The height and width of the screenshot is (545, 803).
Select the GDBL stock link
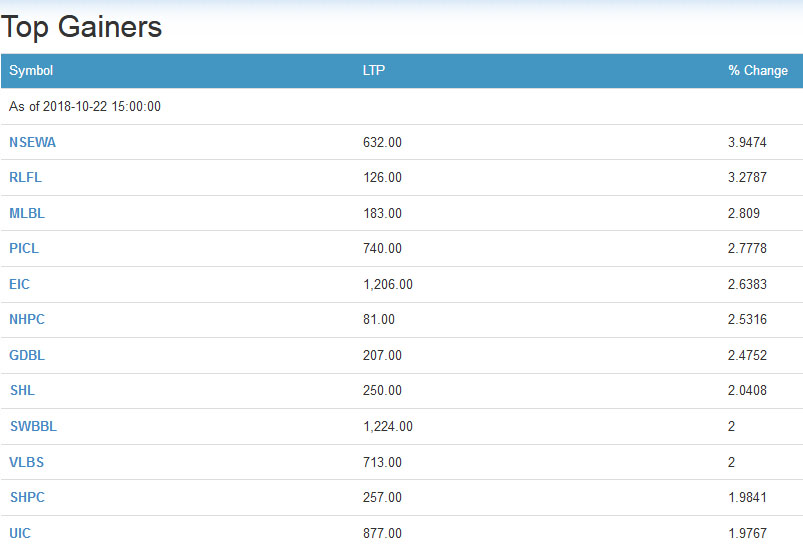pyautogui.click(x=27, y=355)
